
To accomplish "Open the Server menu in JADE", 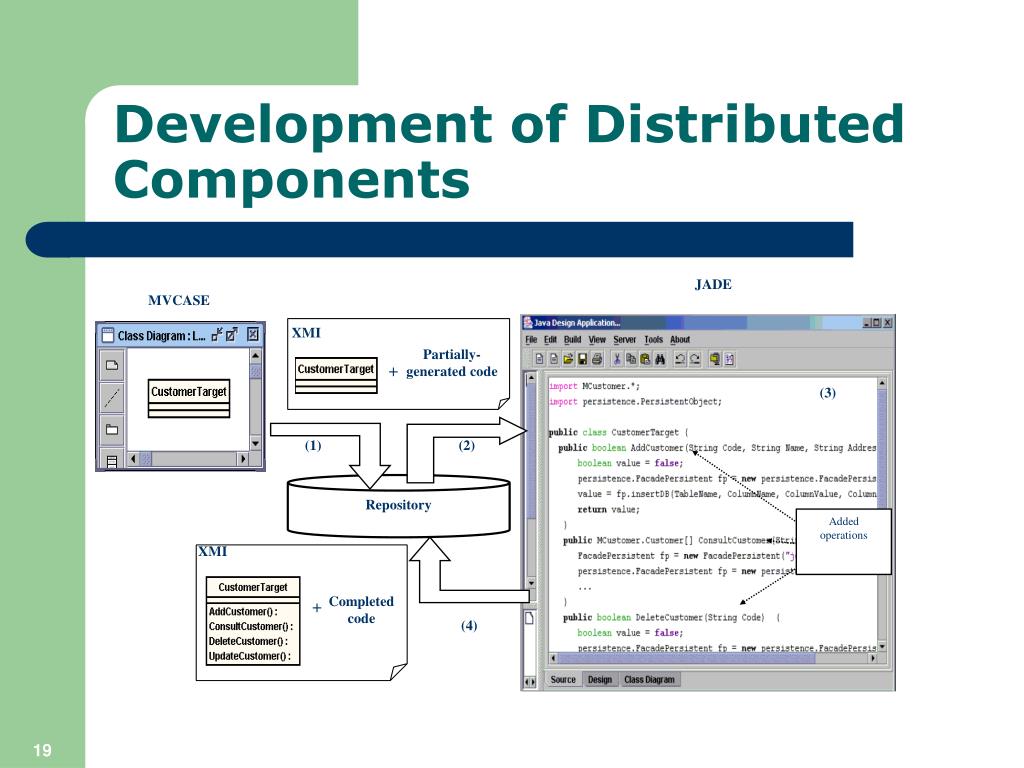I will (624, 340).
